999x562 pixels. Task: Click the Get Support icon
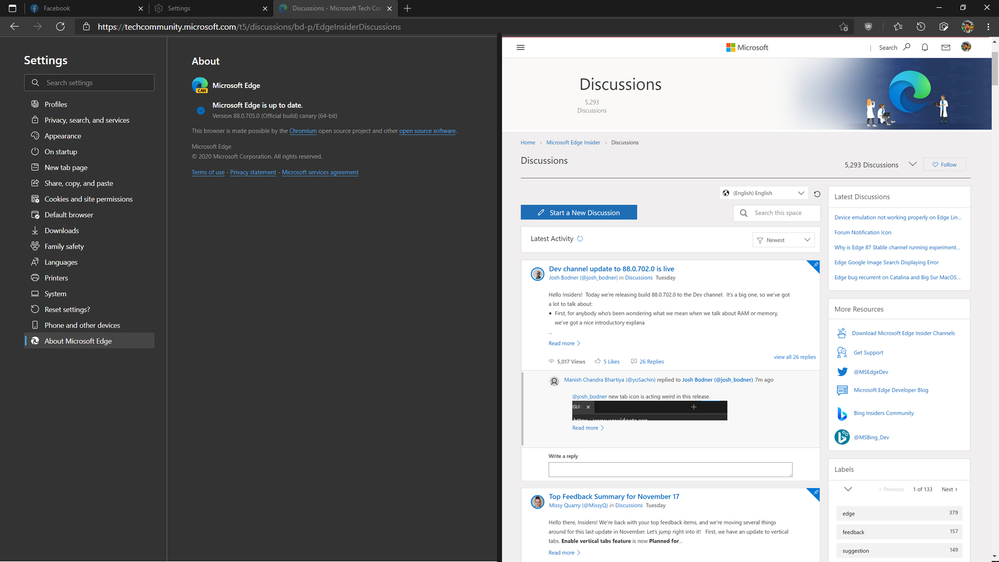tap(842, 352)
